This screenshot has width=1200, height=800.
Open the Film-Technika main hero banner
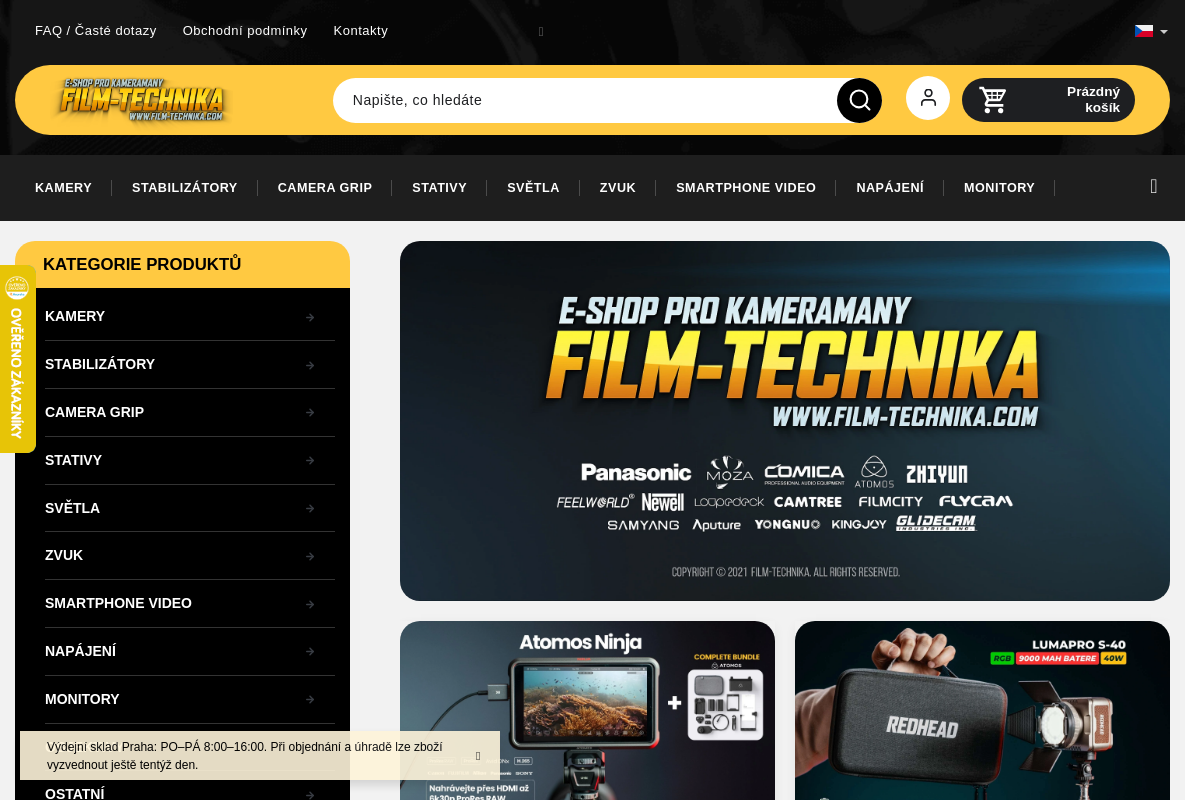tap(785, 421)
